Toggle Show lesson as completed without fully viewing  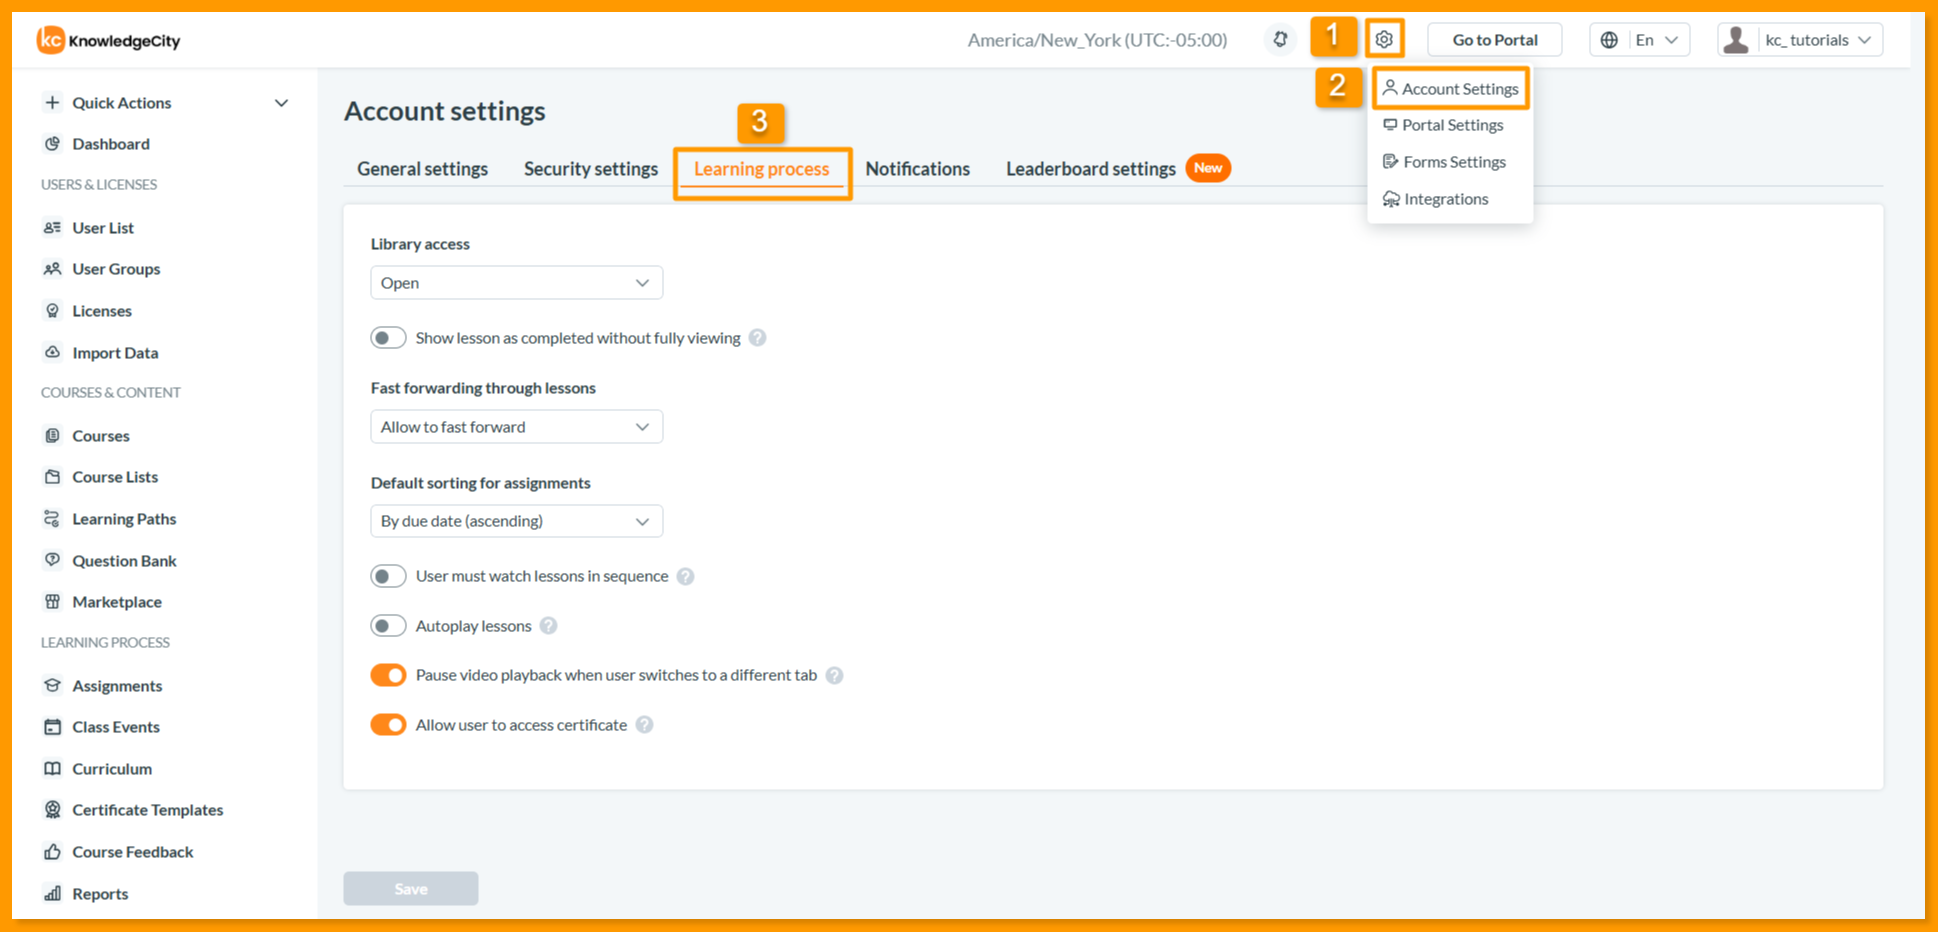(388, 338)
